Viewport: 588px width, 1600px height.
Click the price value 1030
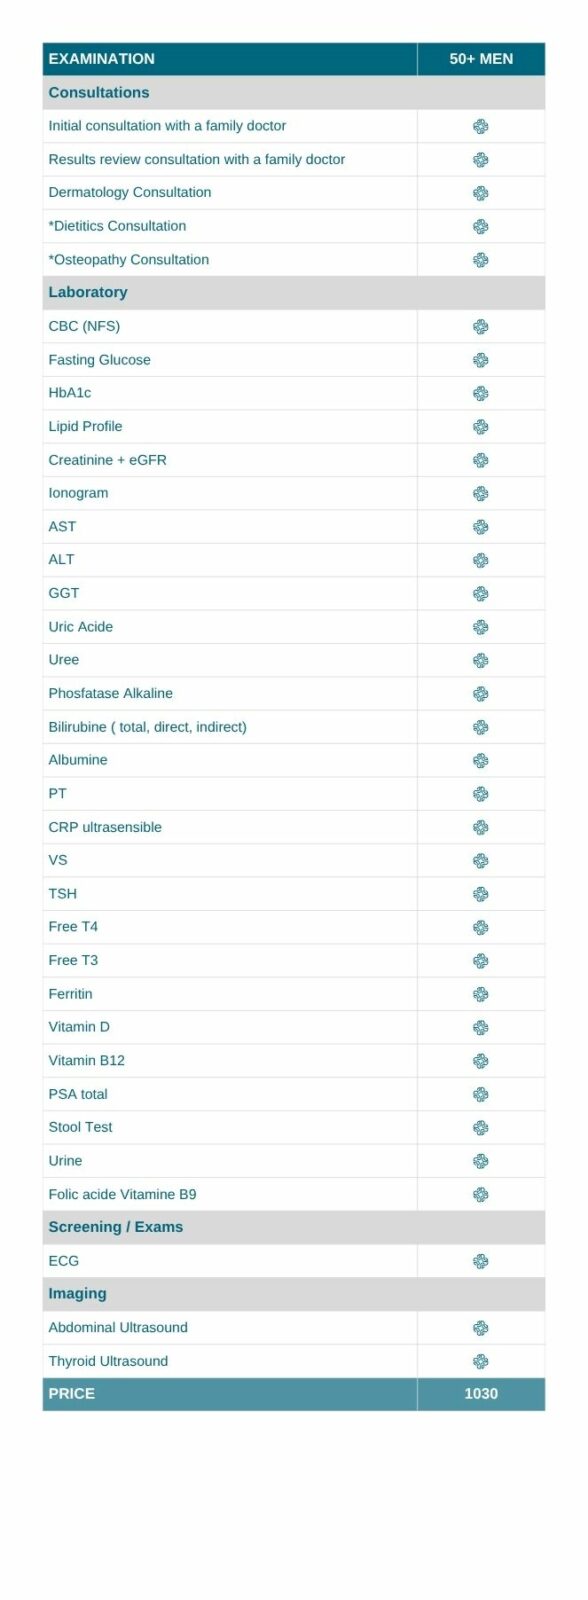pyautogui.click(x=481, y=1393)
